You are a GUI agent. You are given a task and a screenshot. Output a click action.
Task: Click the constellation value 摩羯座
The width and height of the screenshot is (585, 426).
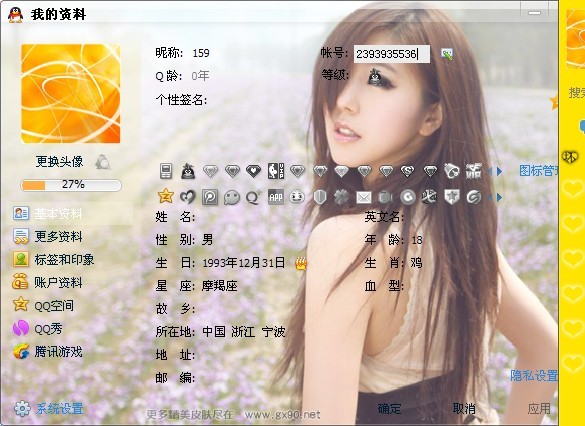point(219,286)
